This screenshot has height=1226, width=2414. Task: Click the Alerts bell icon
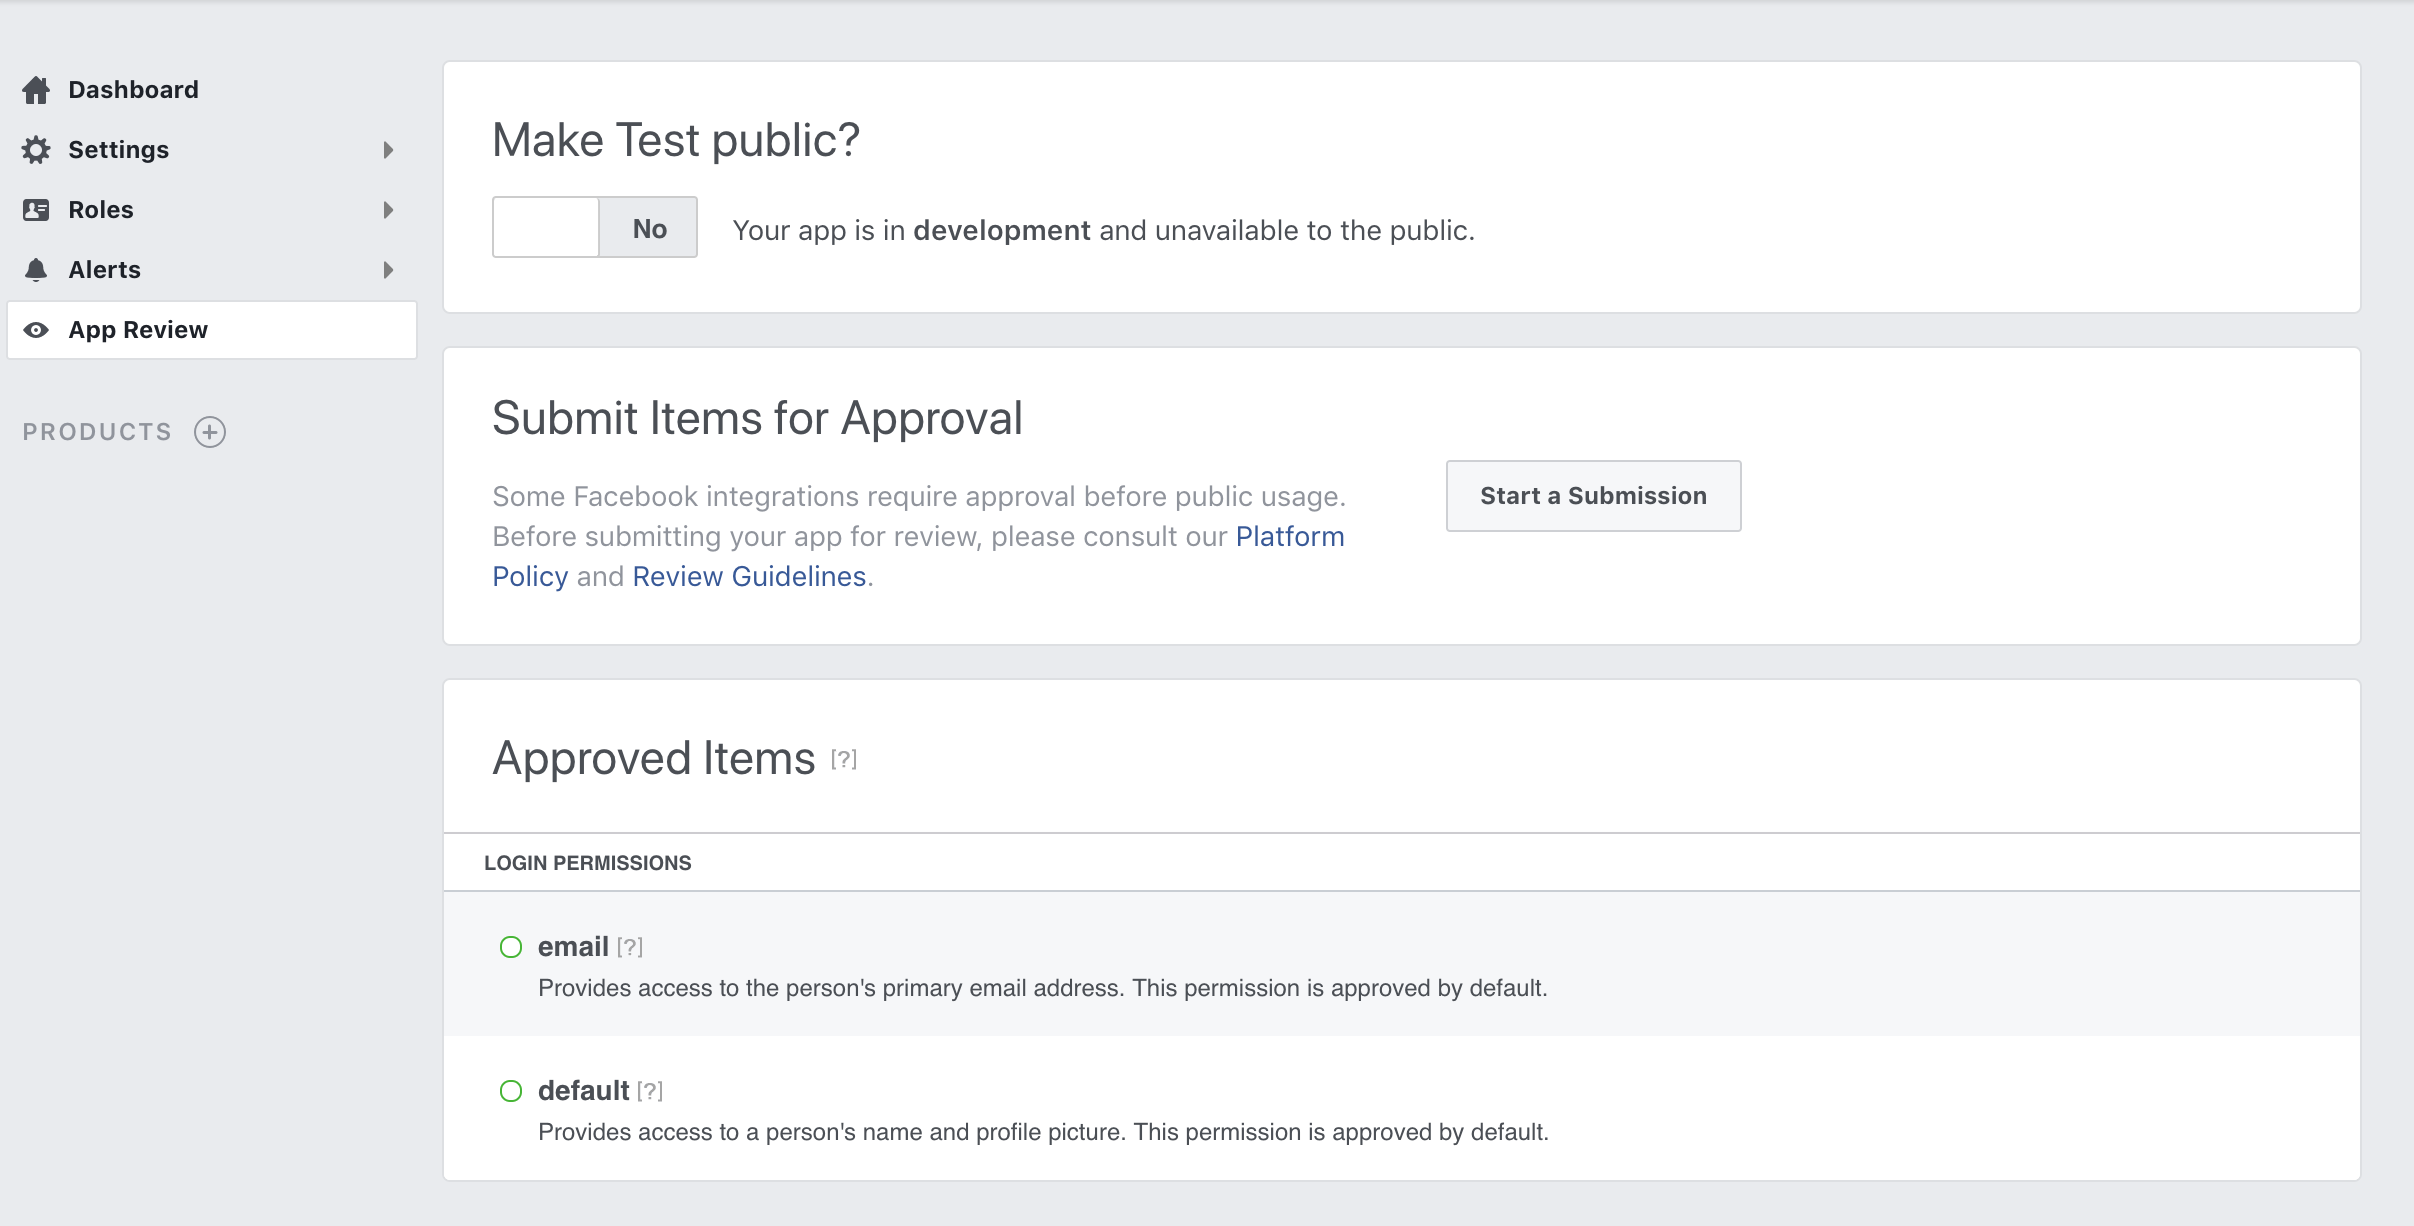[x=36, y=270]
